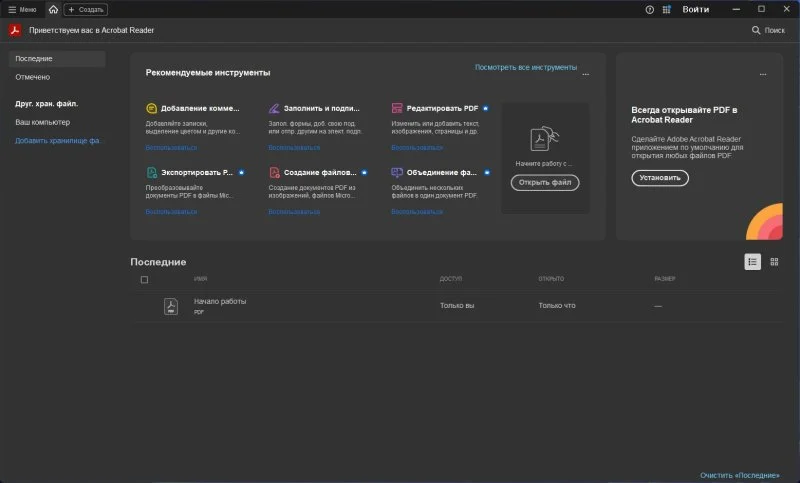Click the Экспортировать PDF title text
The width and height of the screenshot is (800, 483).
tap(197, 172)
